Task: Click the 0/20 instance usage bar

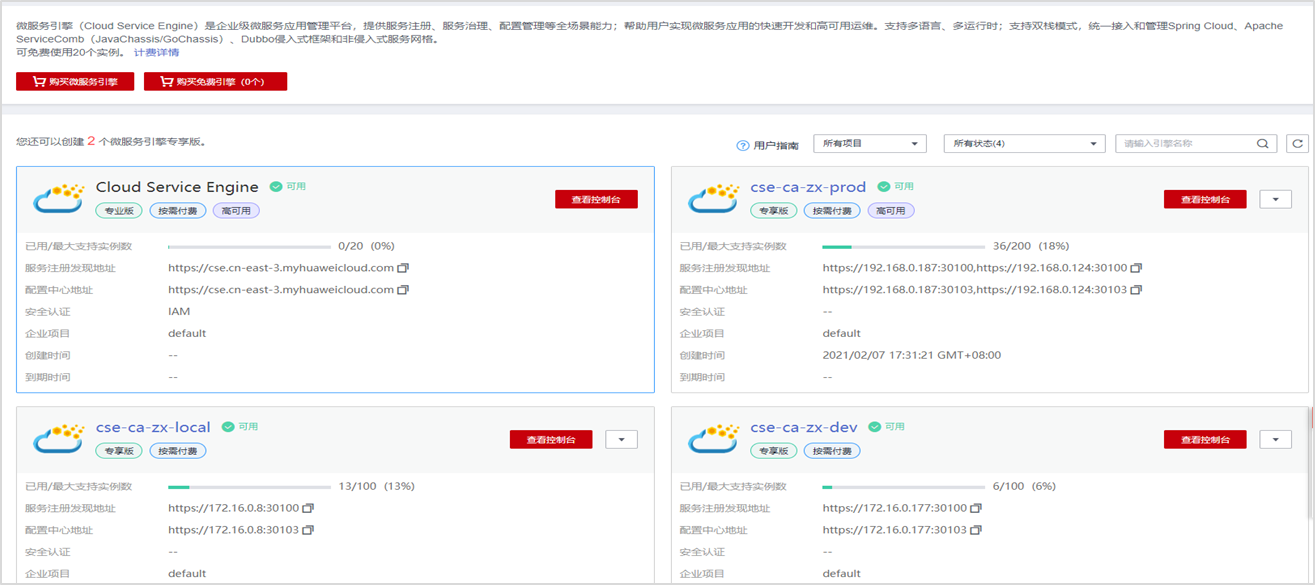Action: point(250,246)
